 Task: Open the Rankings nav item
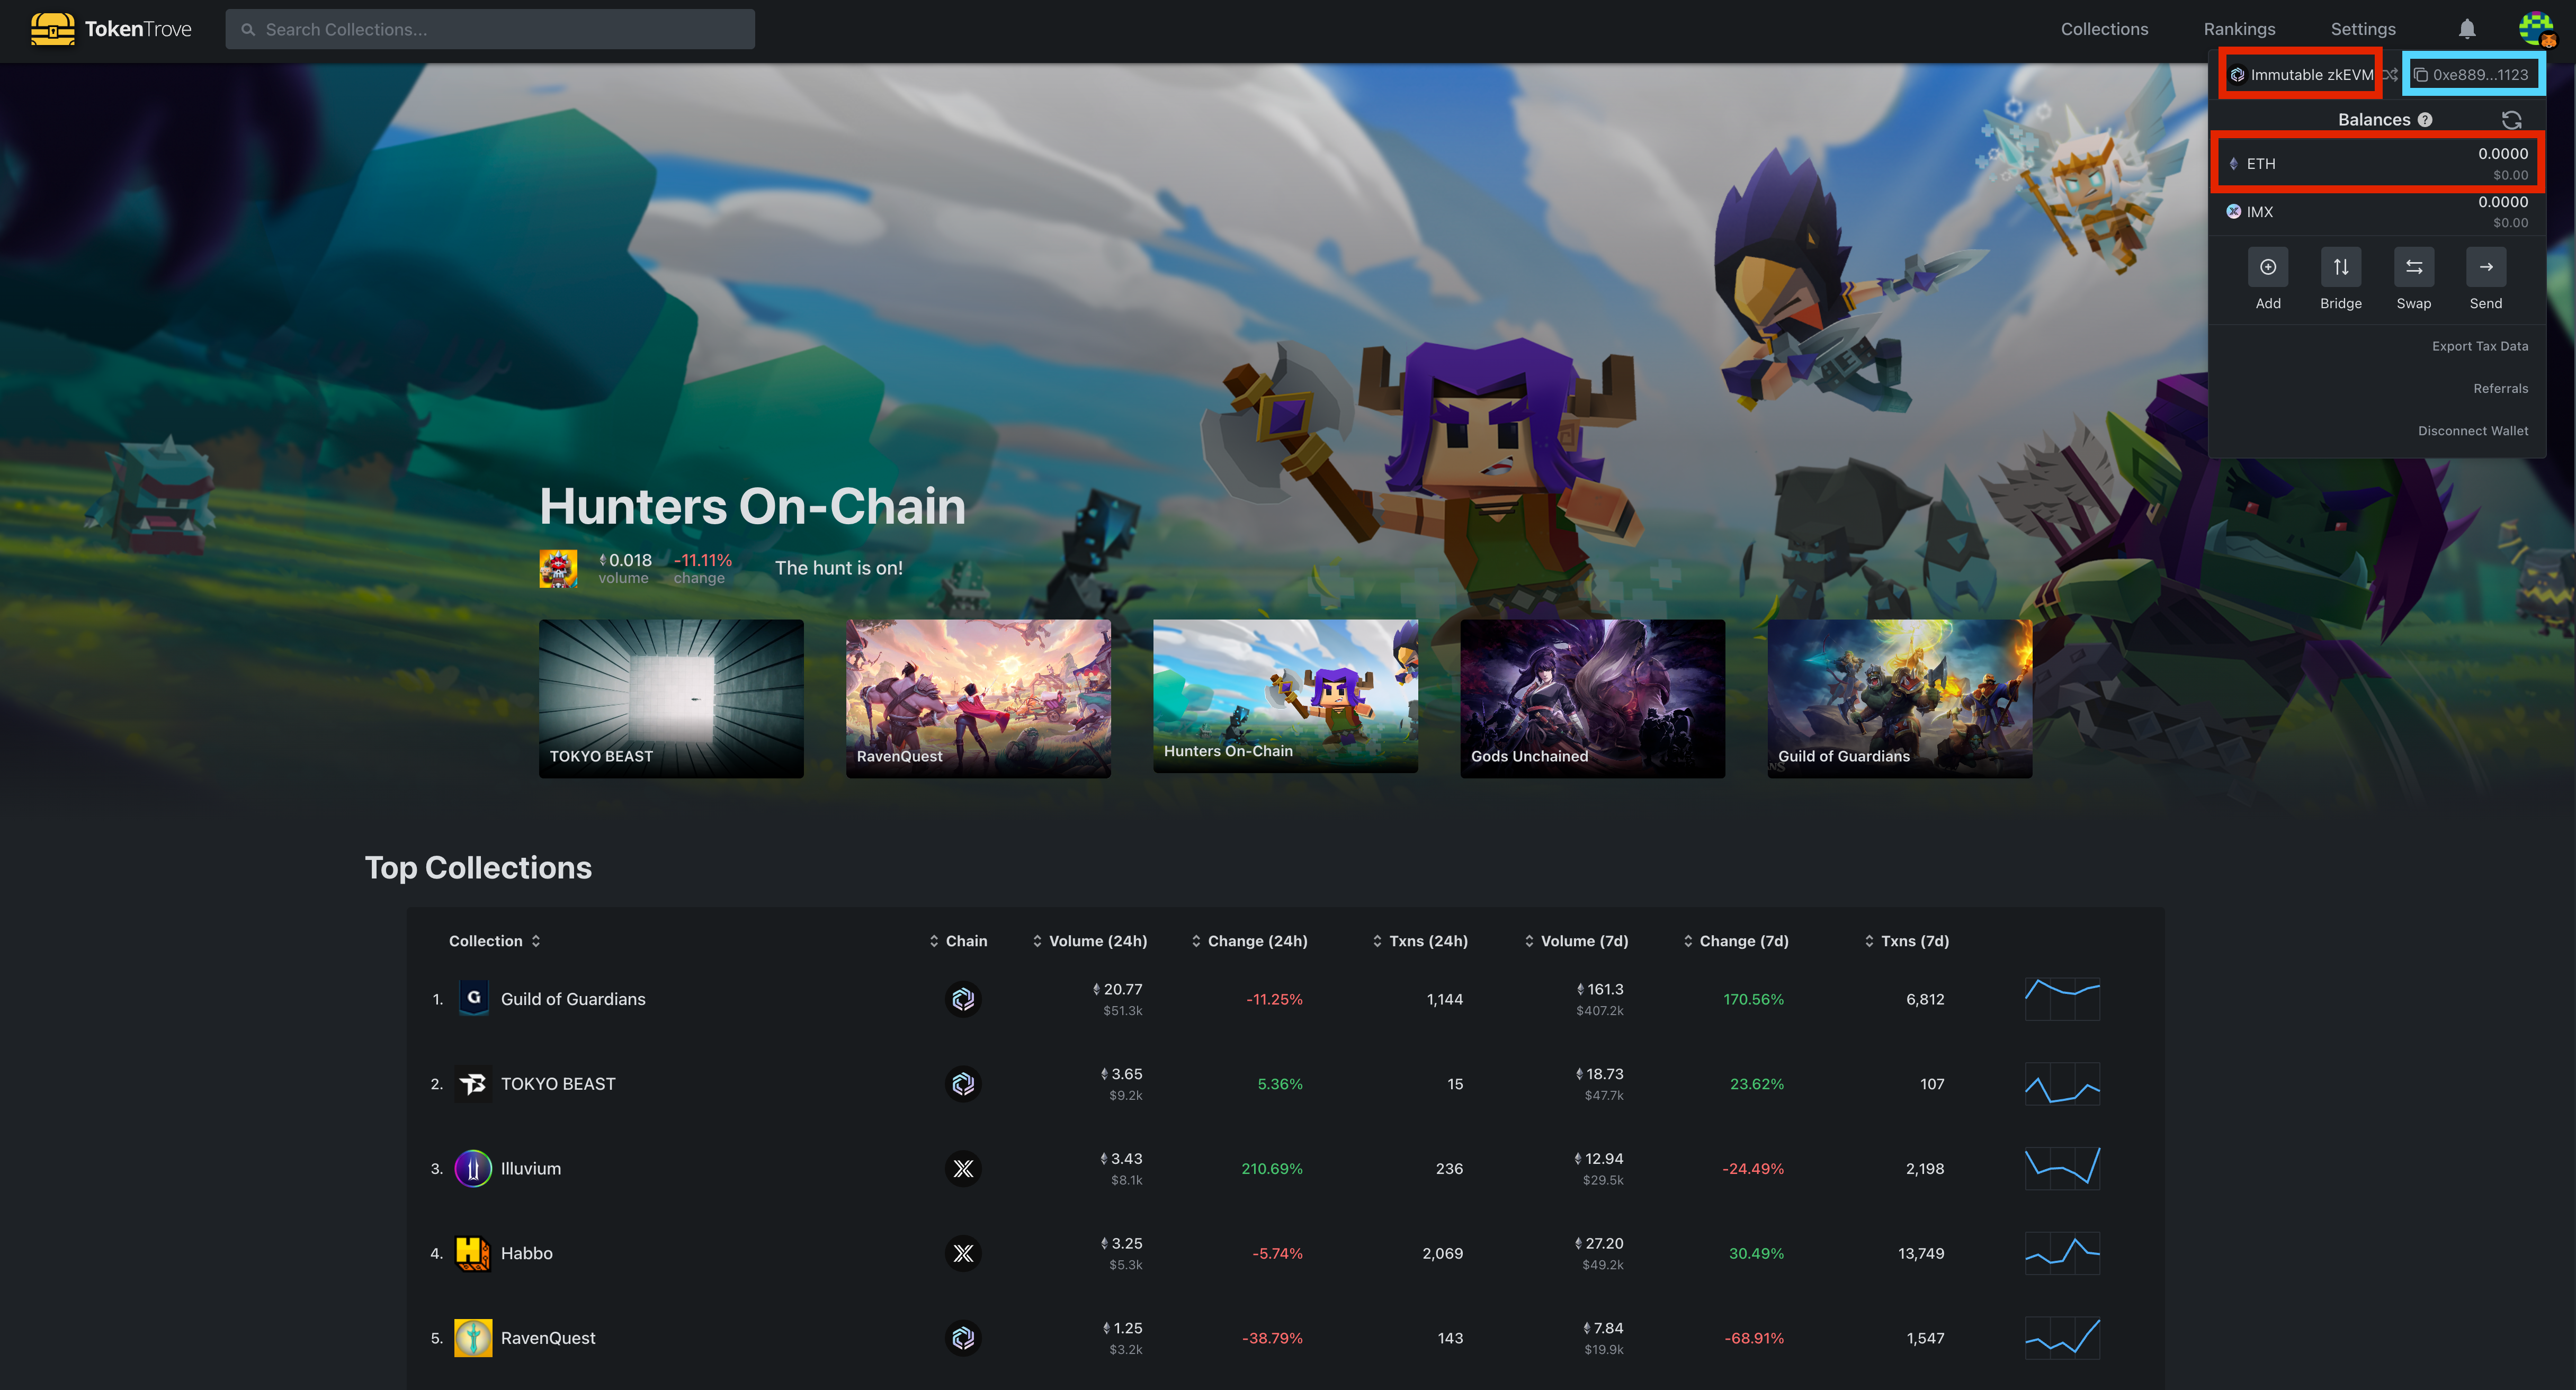coord(2239,29)
